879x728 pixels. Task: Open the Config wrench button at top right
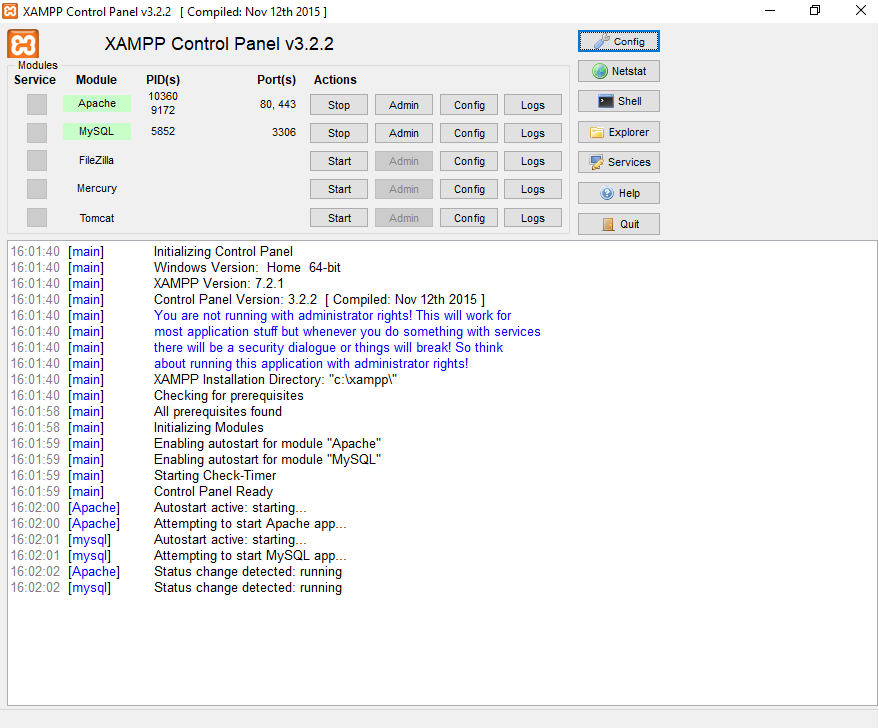point(618,41)
